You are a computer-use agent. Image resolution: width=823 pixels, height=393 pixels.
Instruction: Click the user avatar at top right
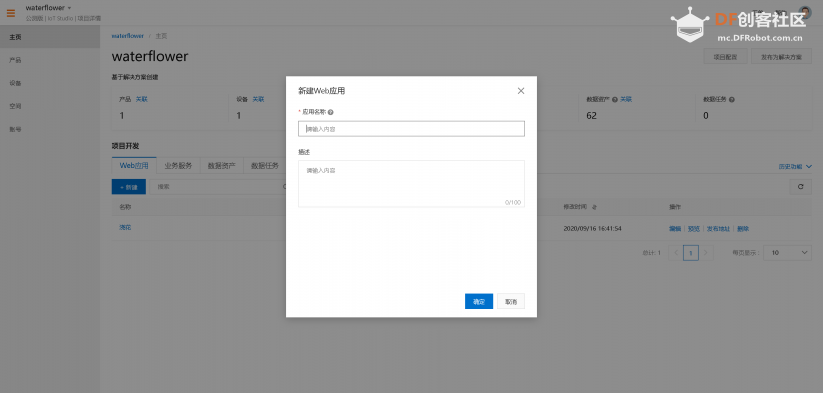coord(804,13)
